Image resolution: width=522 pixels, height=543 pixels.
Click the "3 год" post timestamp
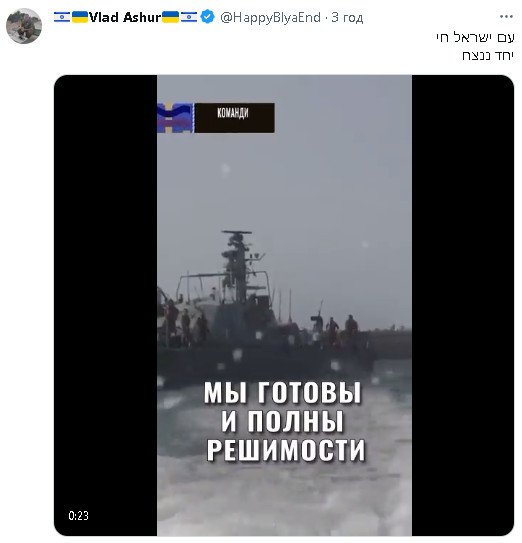[x=347, y=17]
